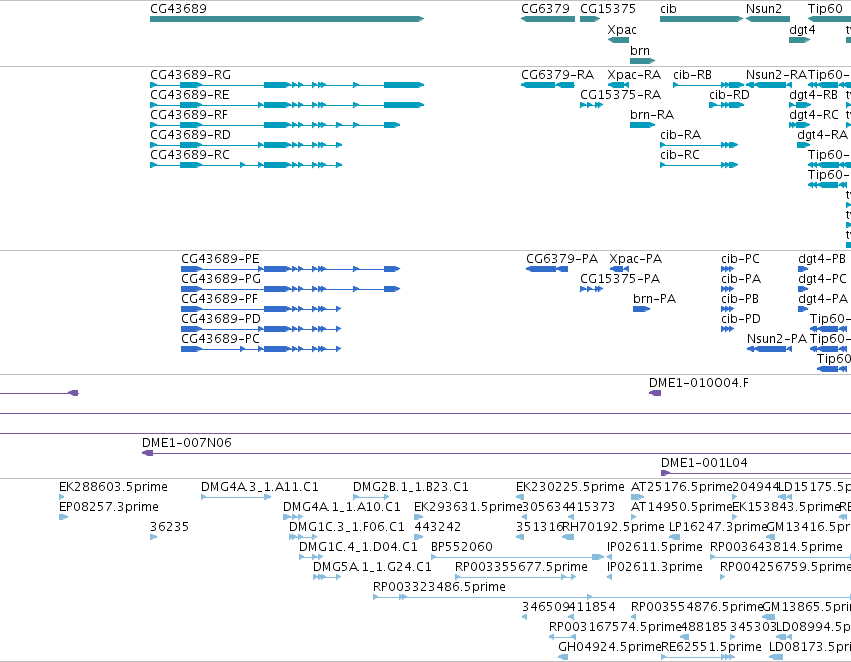Click the CG6379-PA protein feature
This screenshot has height=662, width=851.
pyautogui.click(x=547, y=269)
